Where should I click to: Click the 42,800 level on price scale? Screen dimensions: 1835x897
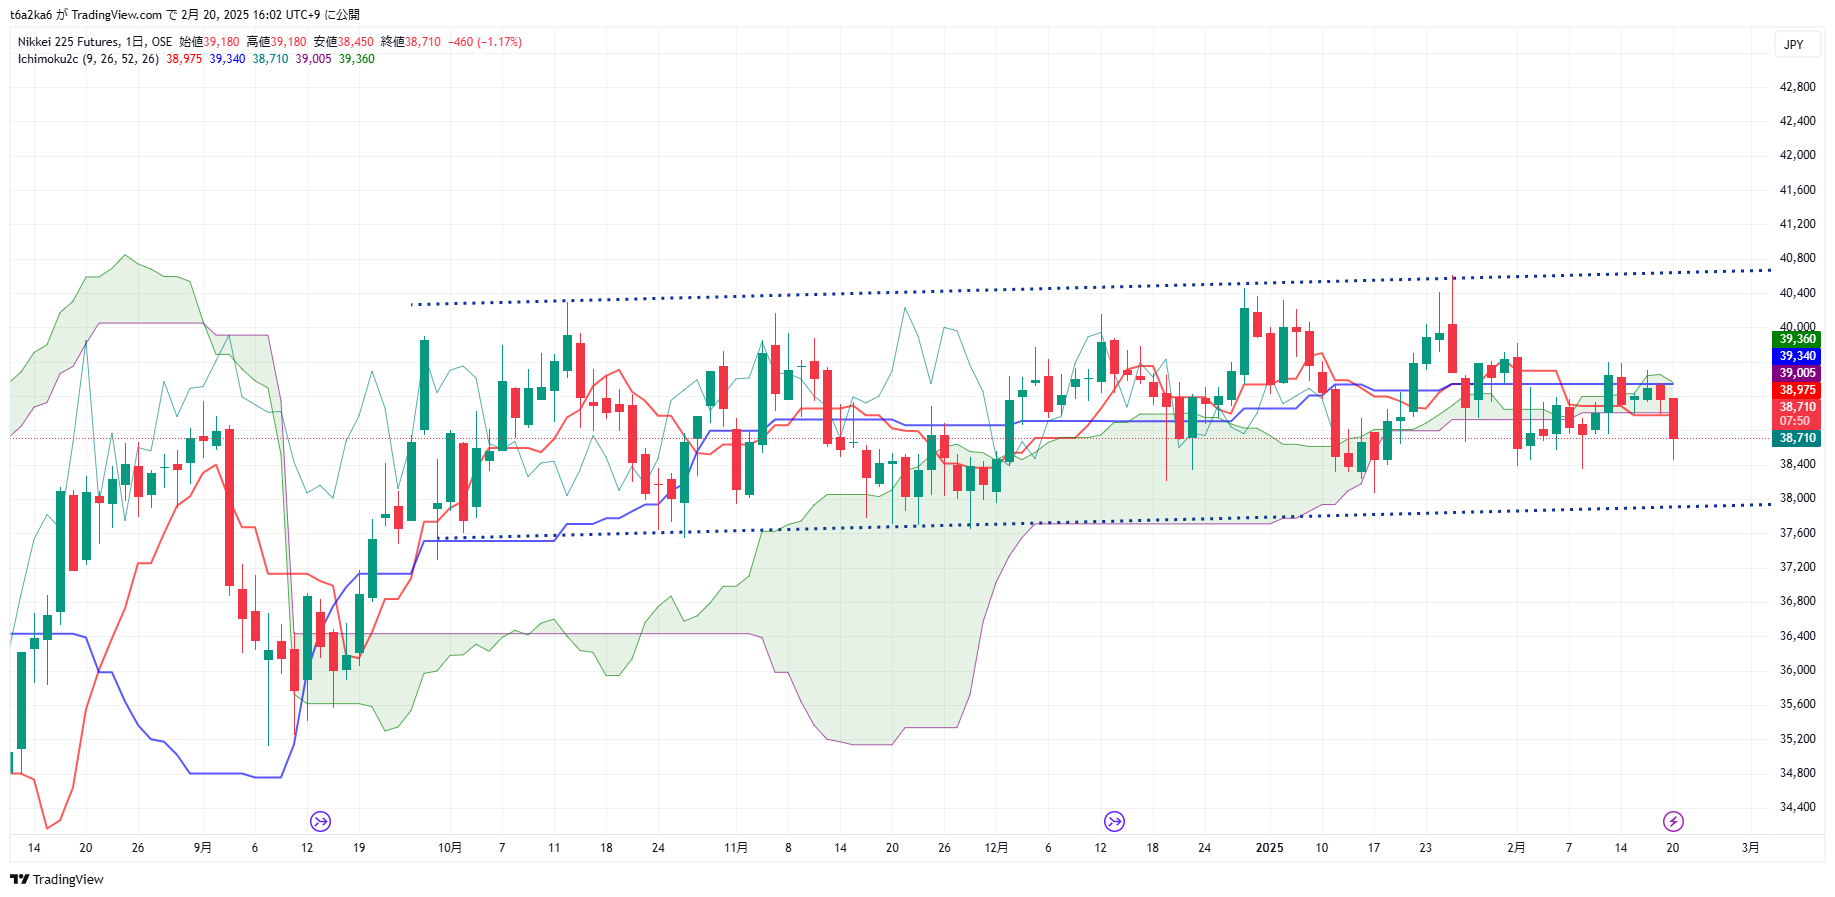pos(1797,87)
